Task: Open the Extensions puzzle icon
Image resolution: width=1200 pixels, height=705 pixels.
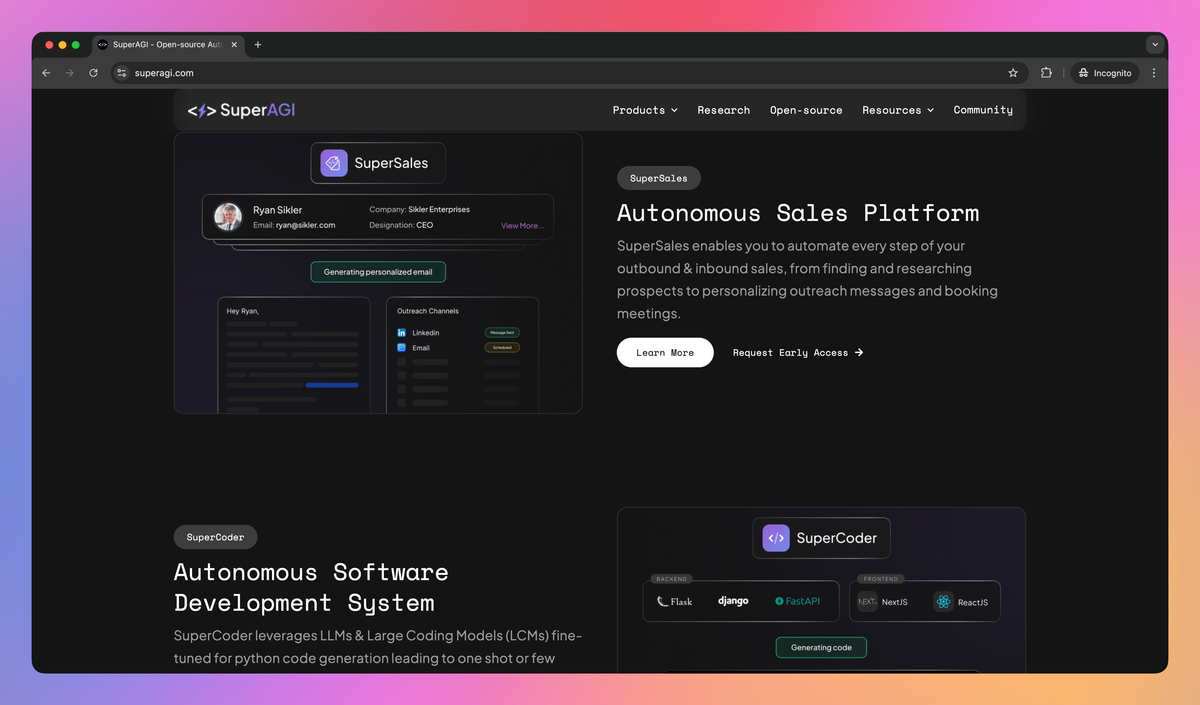Action: [1046, 73]
